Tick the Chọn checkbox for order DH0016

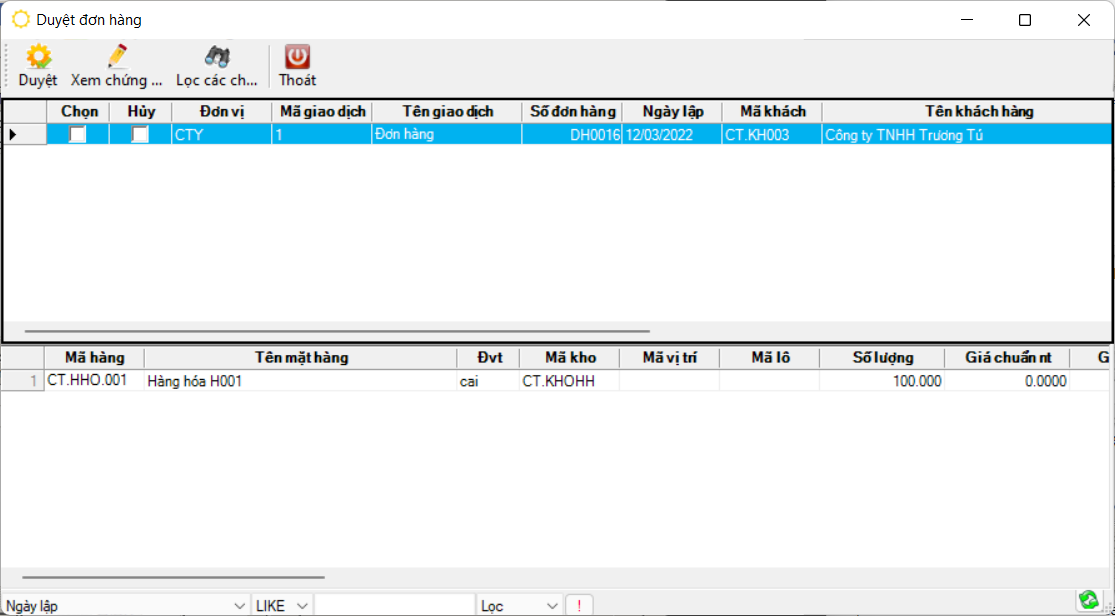coord(78,134)
